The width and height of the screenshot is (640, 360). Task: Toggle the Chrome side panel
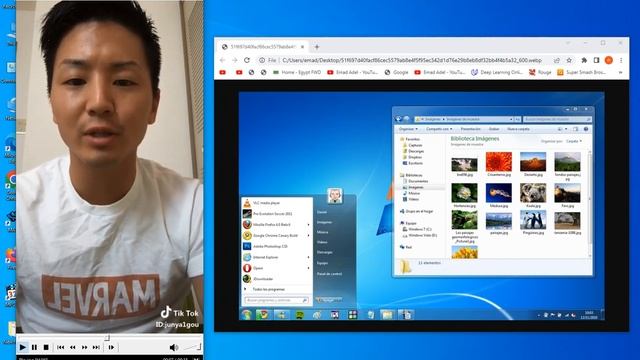tap(596, 60)
